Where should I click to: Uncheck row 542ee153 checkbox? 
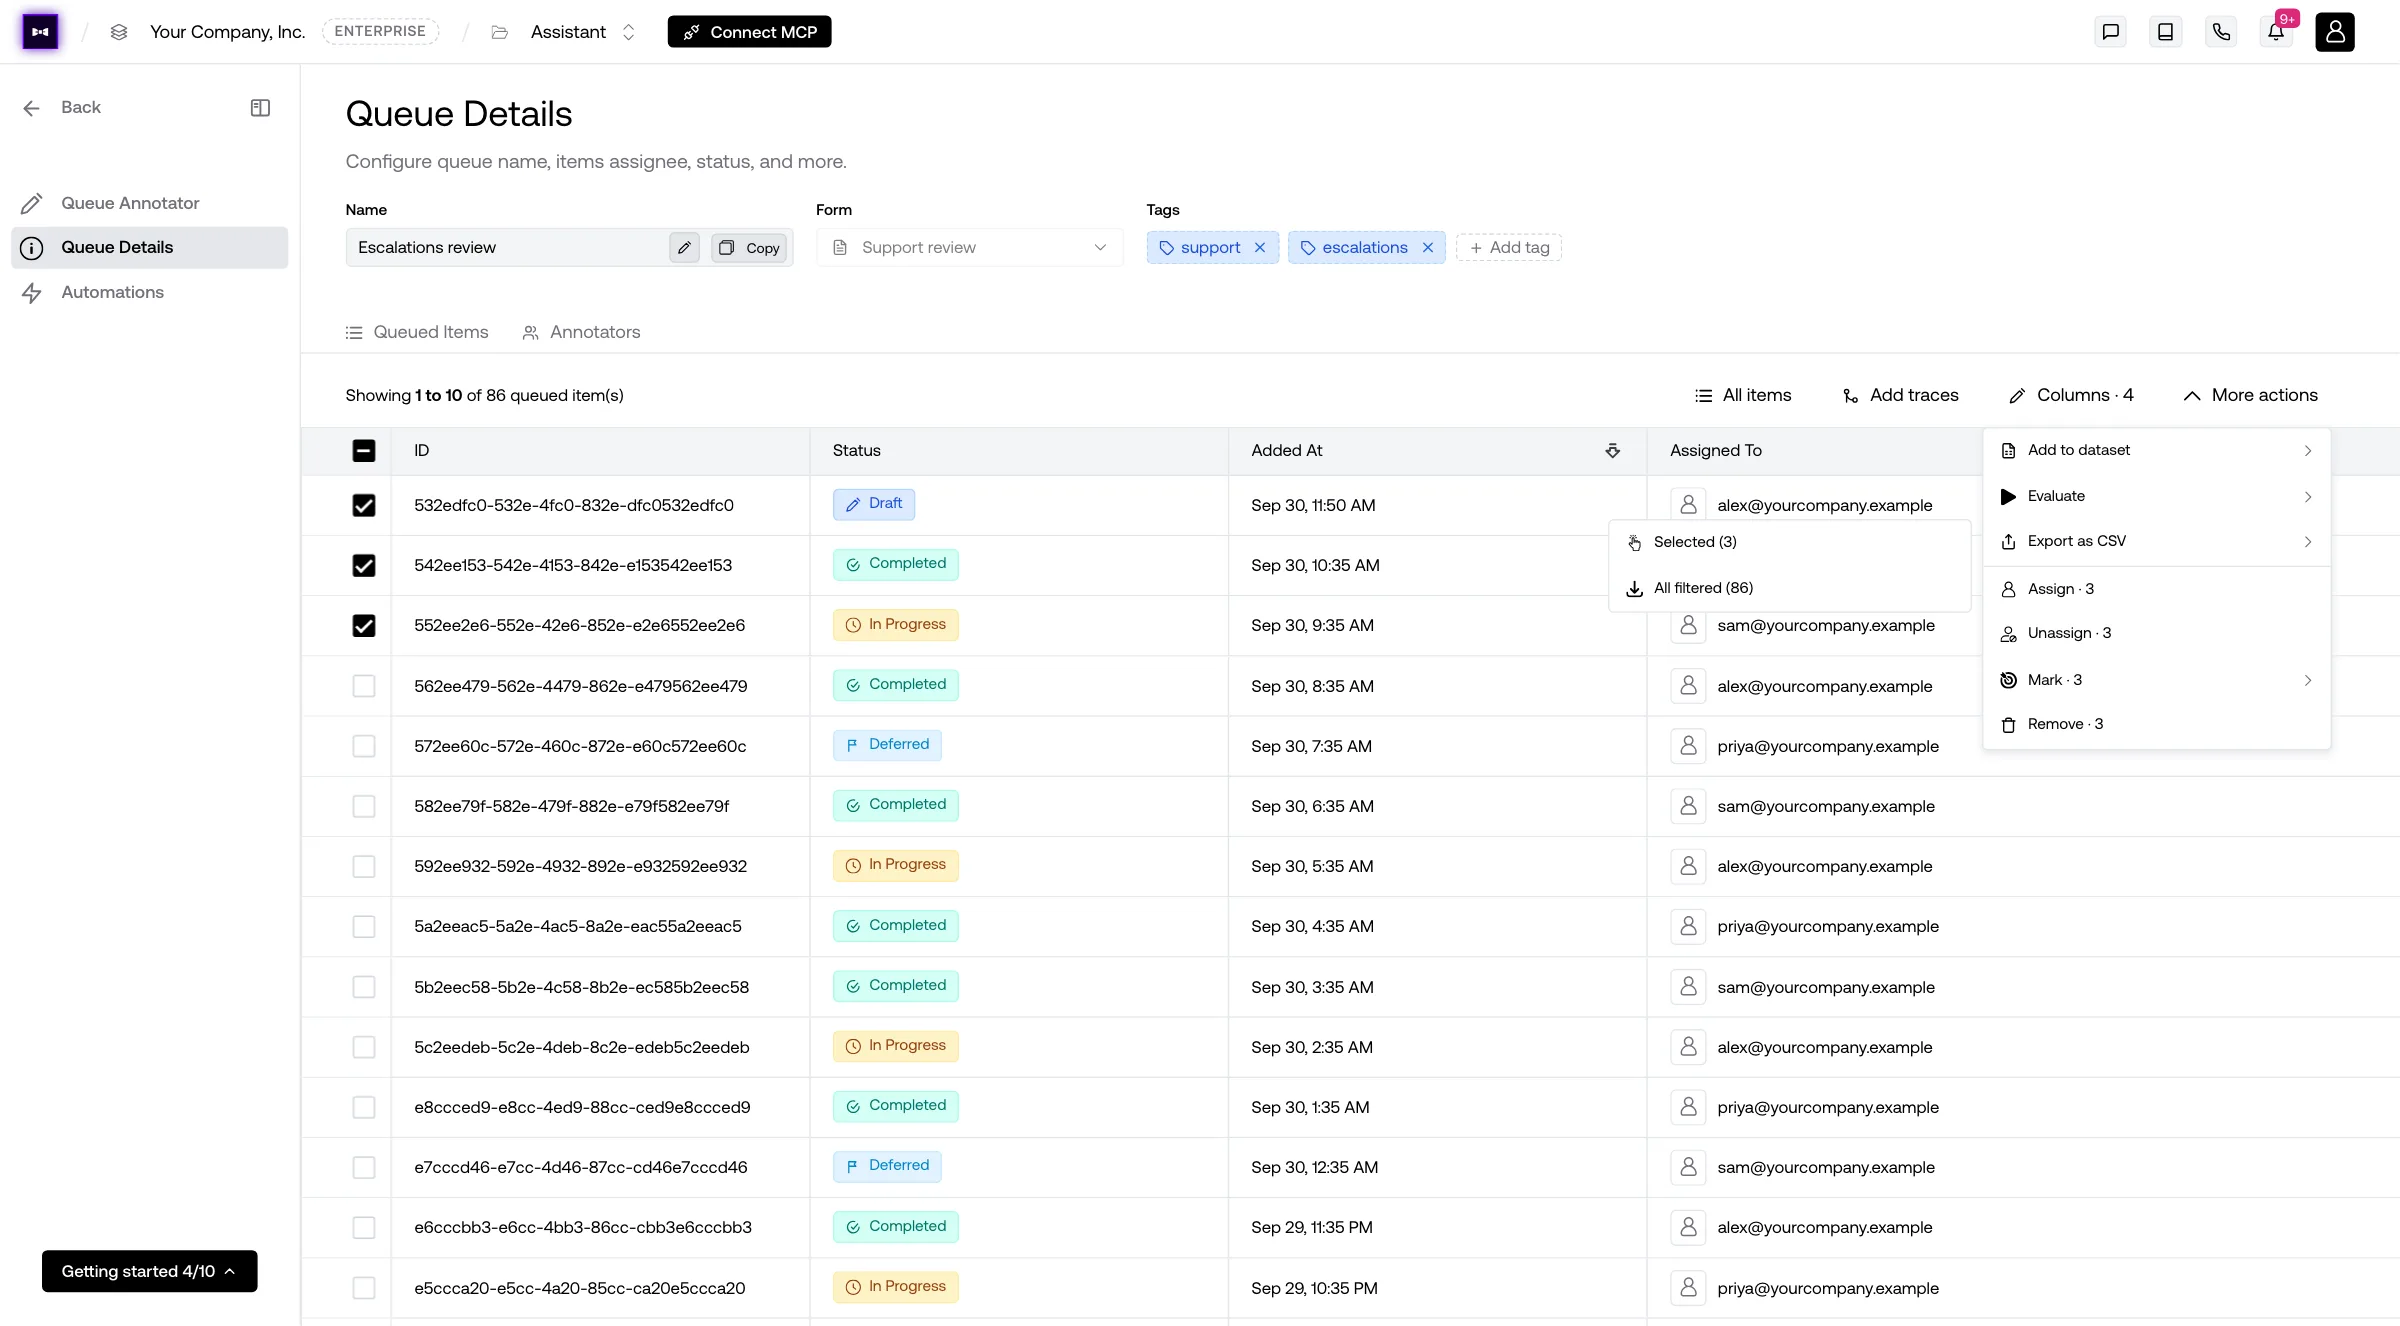364,565
